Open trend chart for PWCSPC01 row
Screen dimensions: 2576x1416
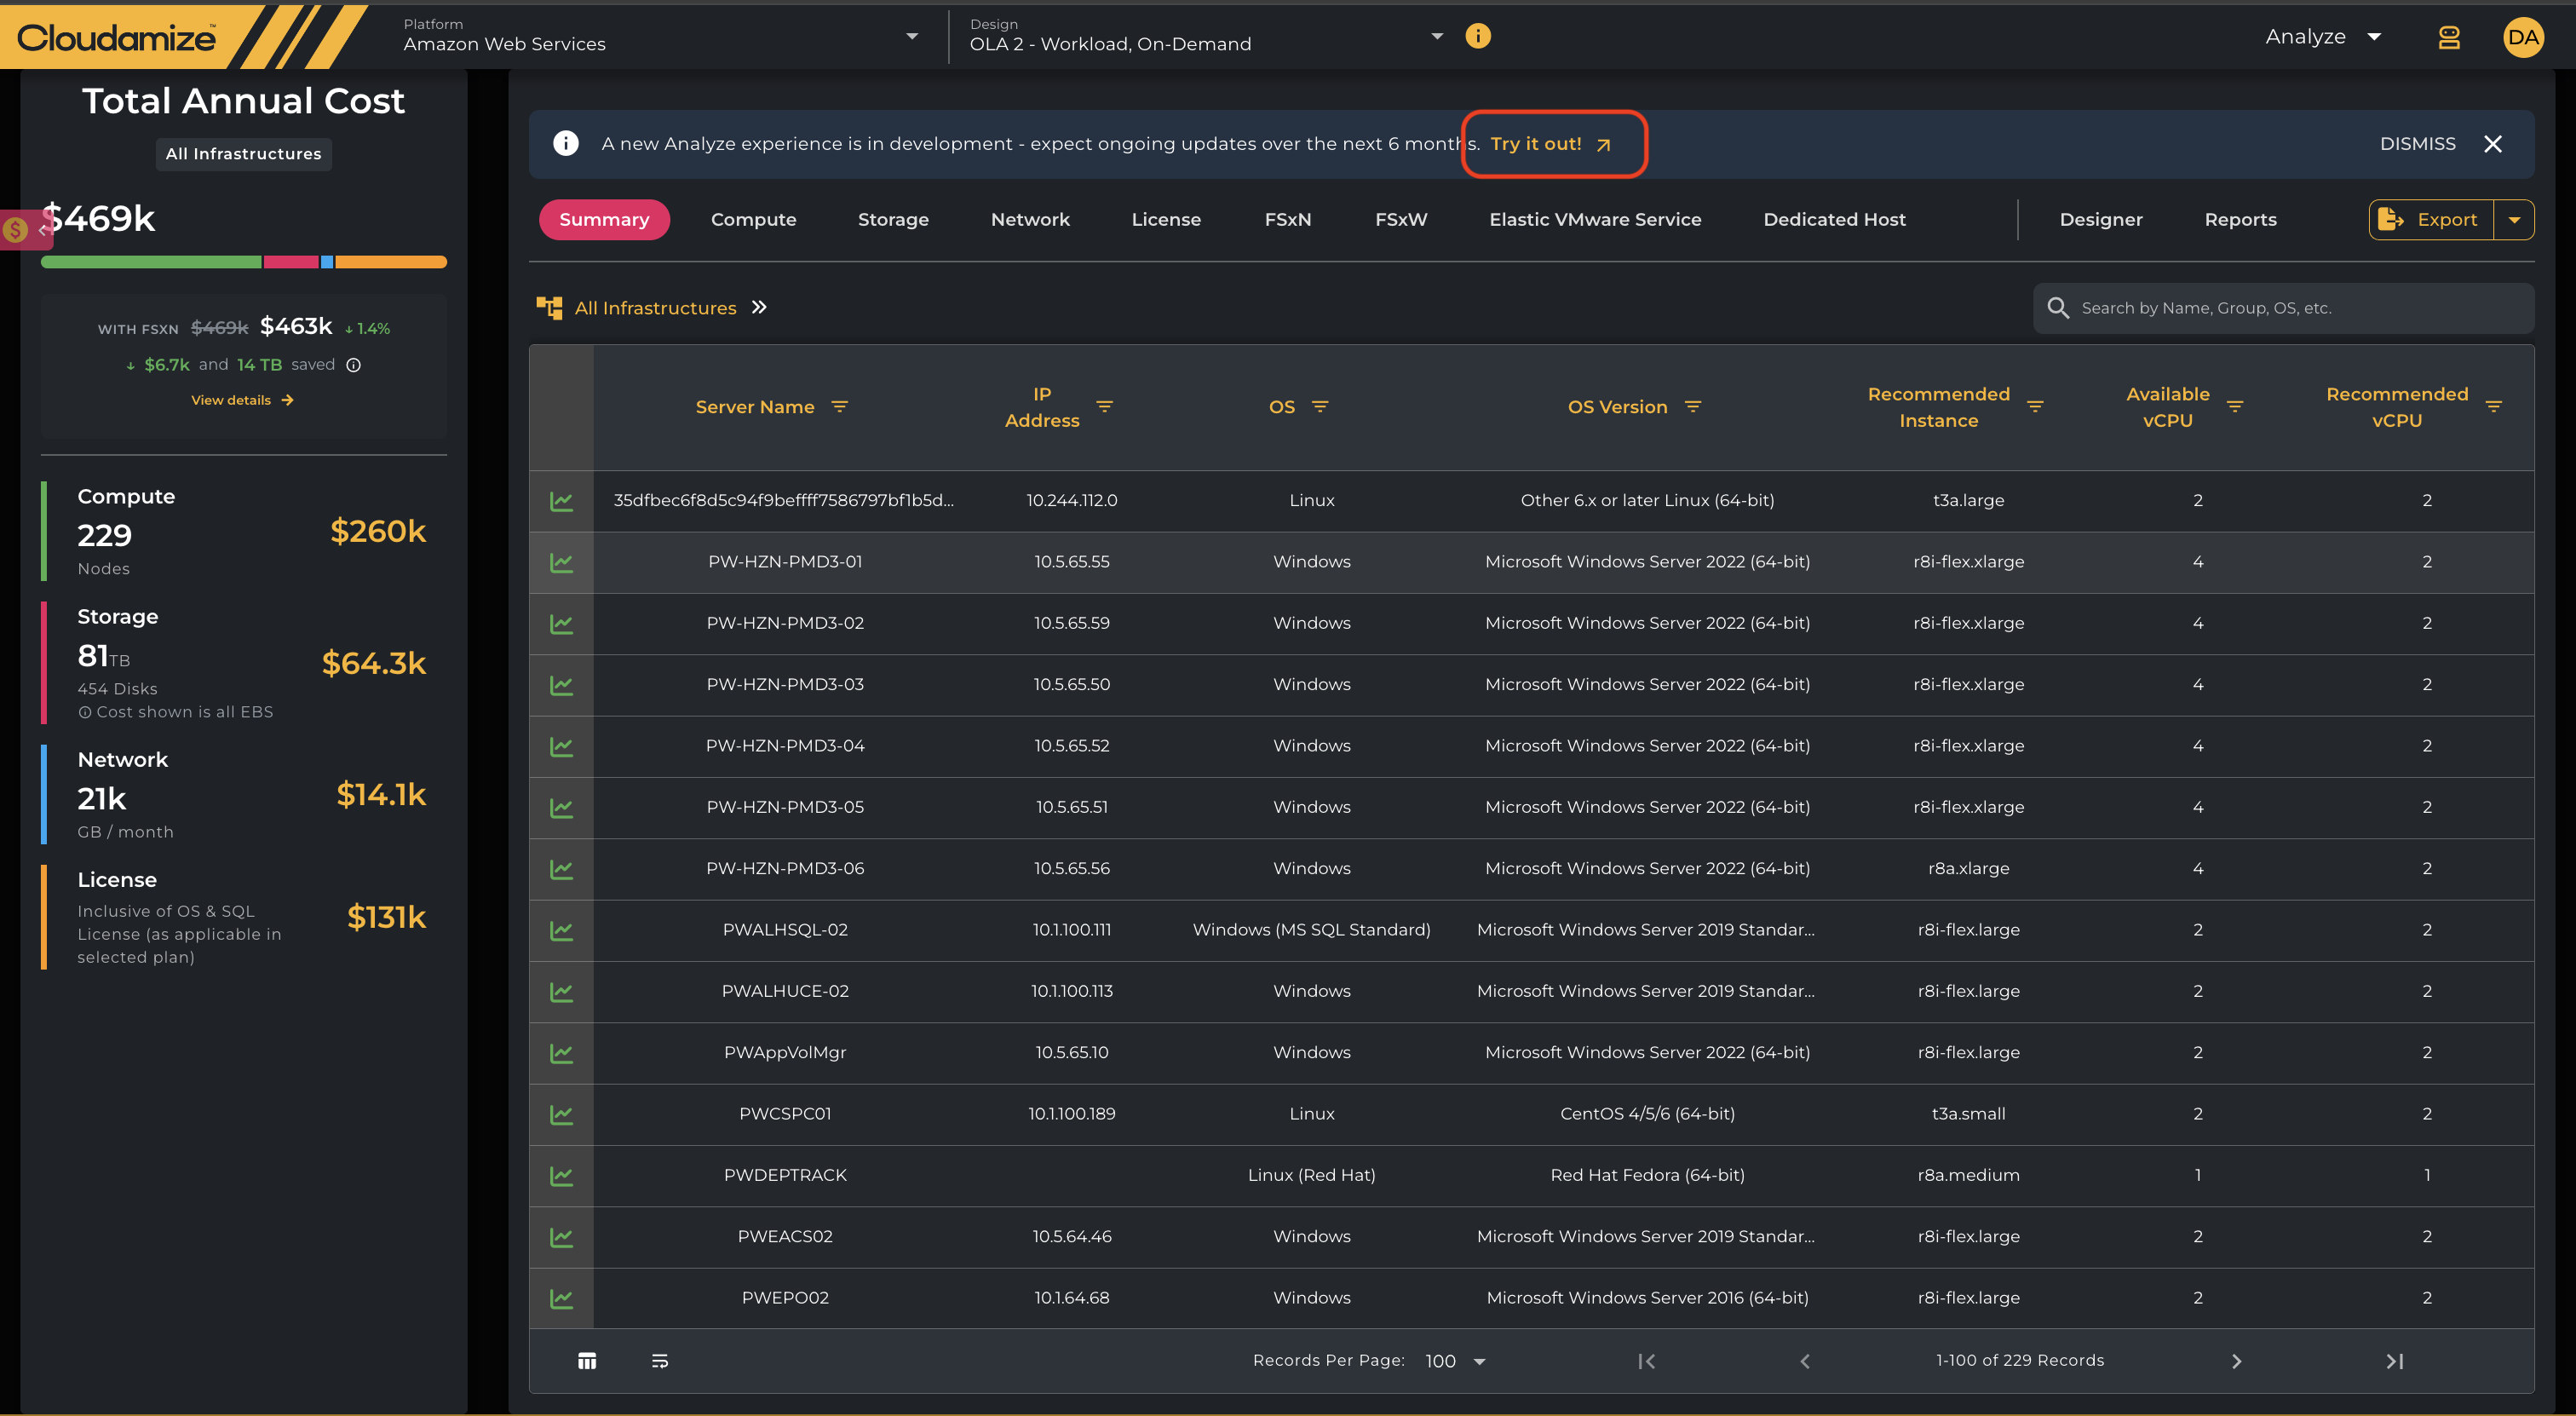[561, 1114]
